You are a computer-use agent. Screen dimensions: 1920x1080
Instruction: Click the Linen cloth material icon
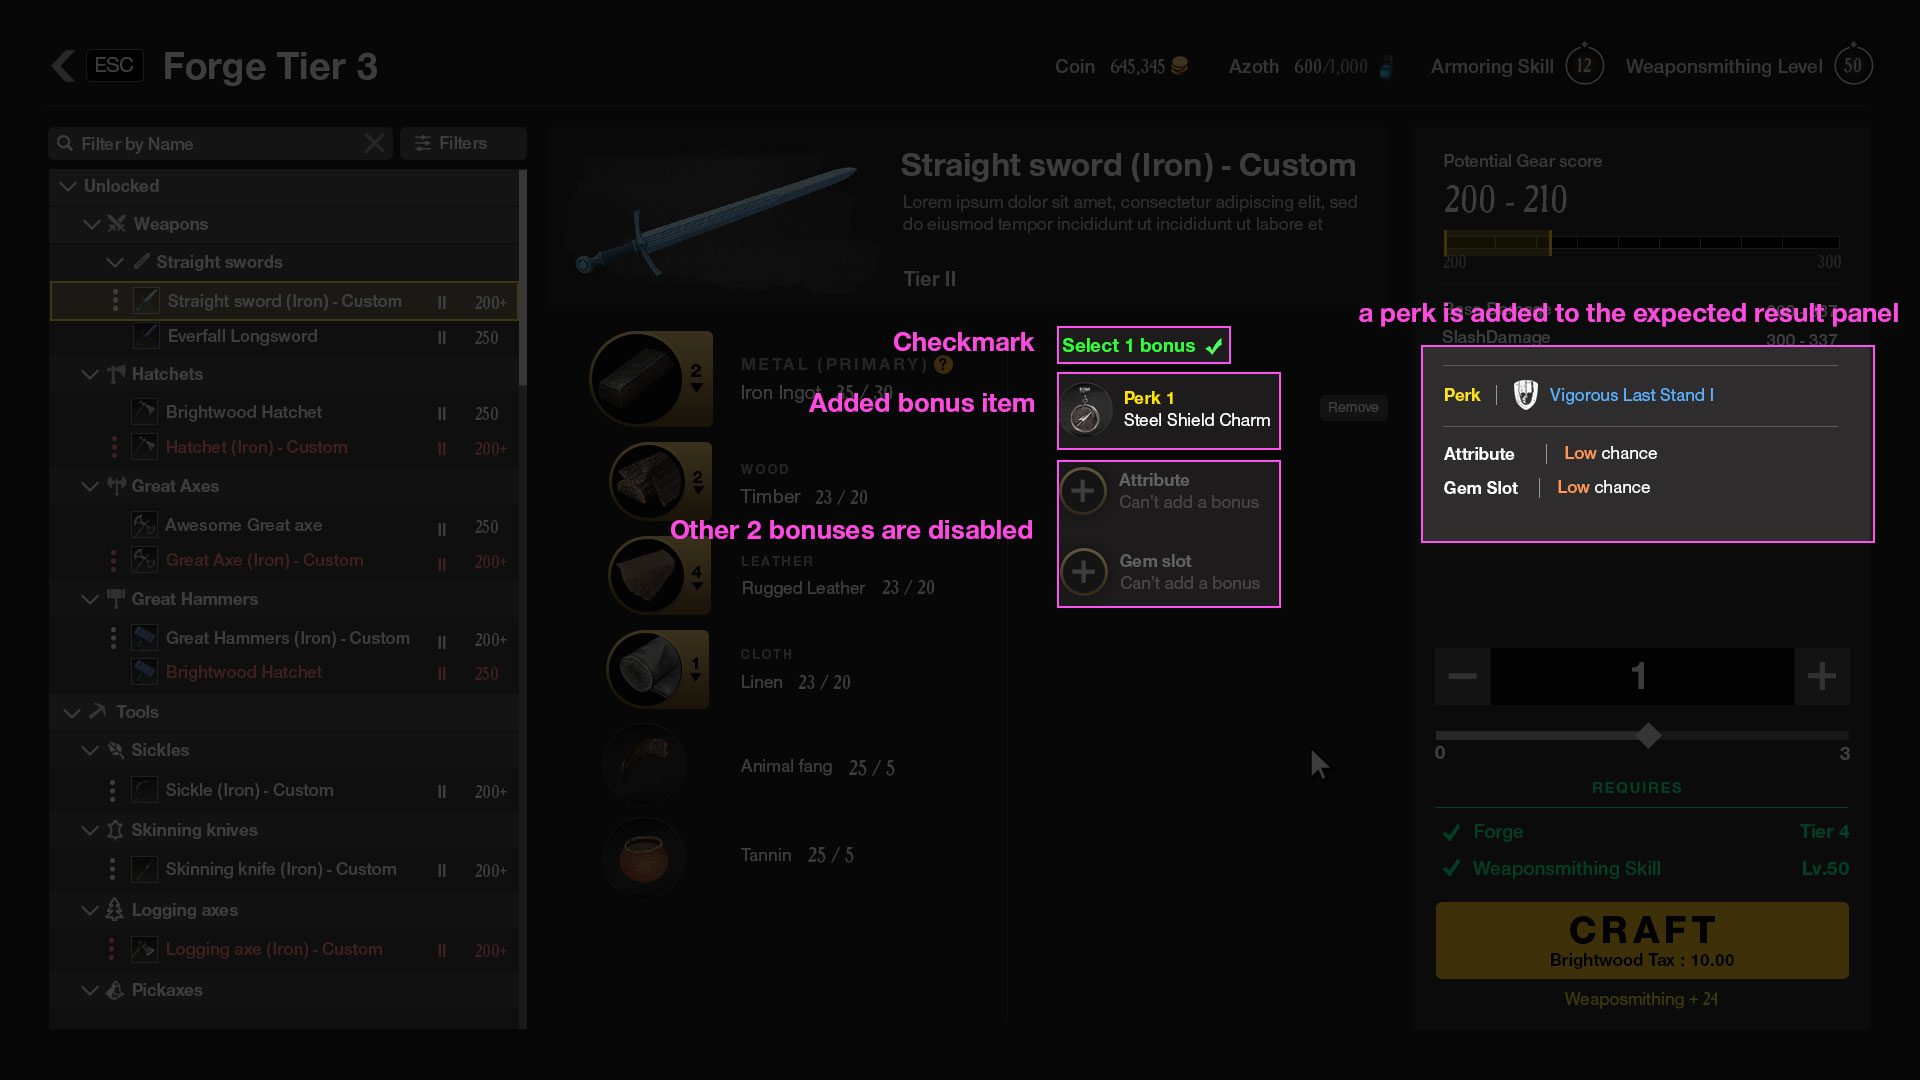tap(645, 668)
